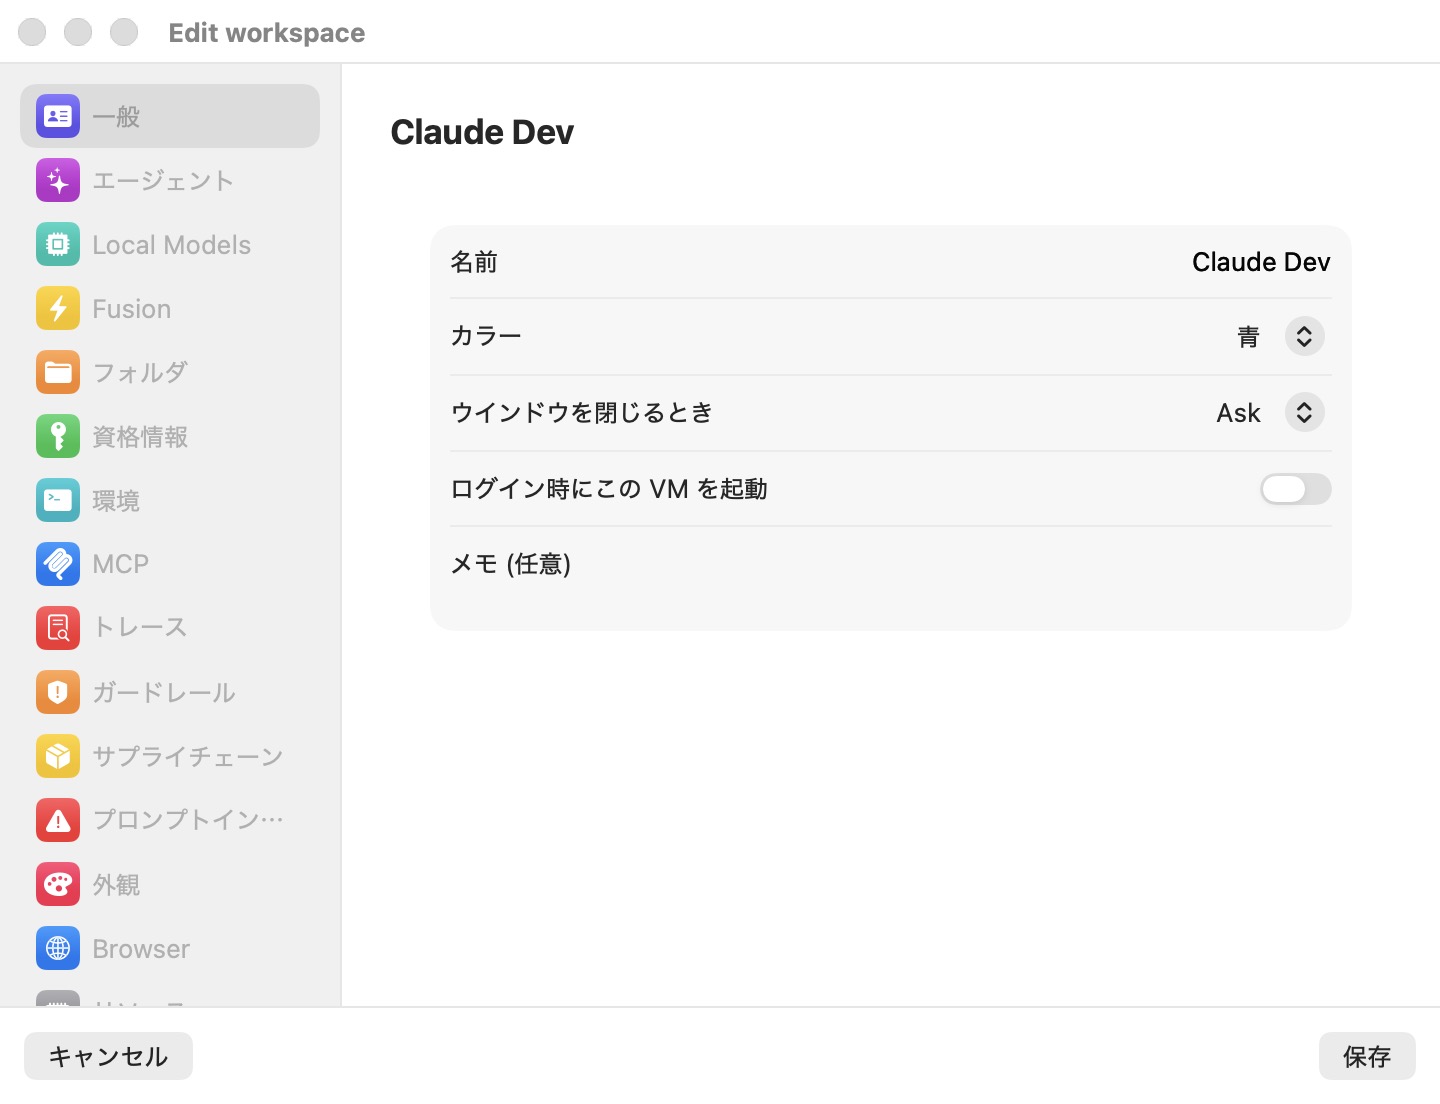Open the 環境 terminal icon
Screen dimensions: 1440x1104
tap(58, 501)
